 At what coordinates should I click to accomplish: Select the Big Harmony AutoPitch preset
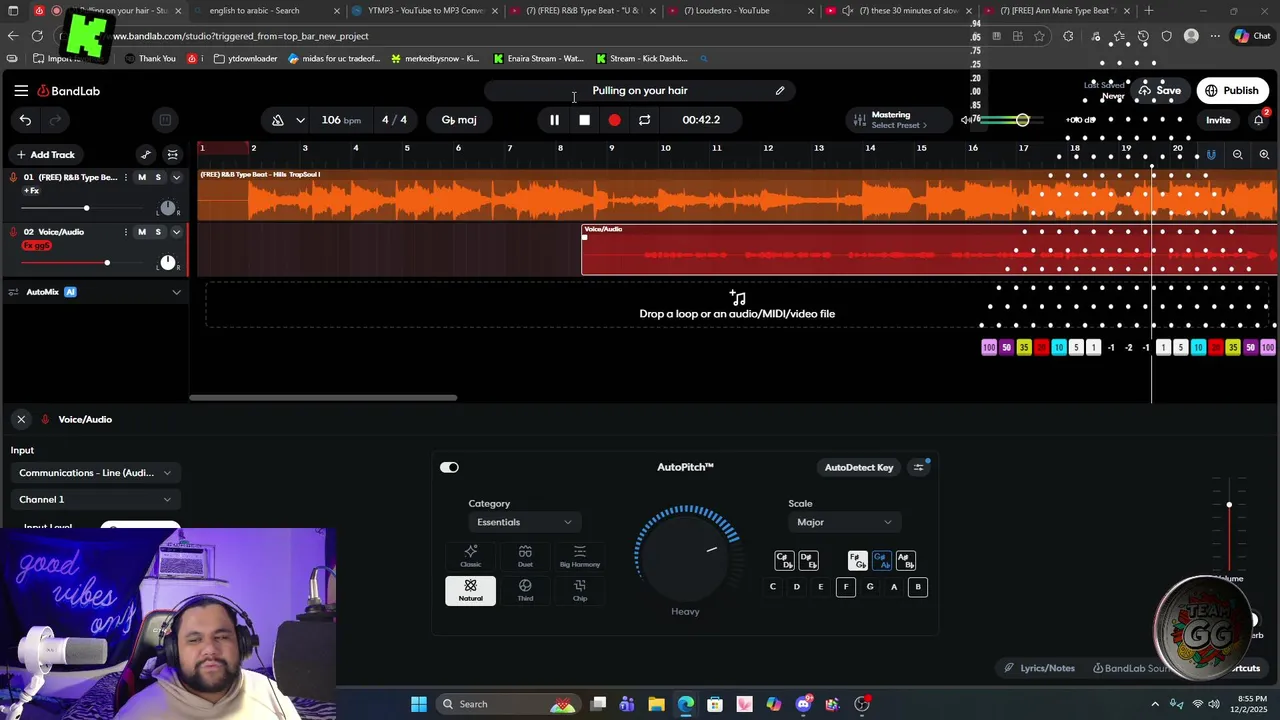point(580,556)
